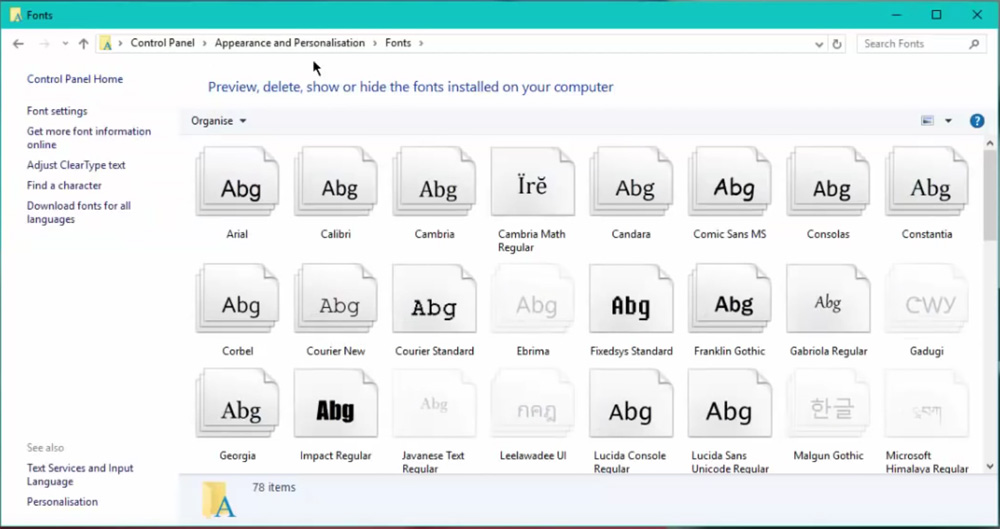Select the Cambria Math Regular font icon
Screen dimensions: 1000x529
point(533,183)
